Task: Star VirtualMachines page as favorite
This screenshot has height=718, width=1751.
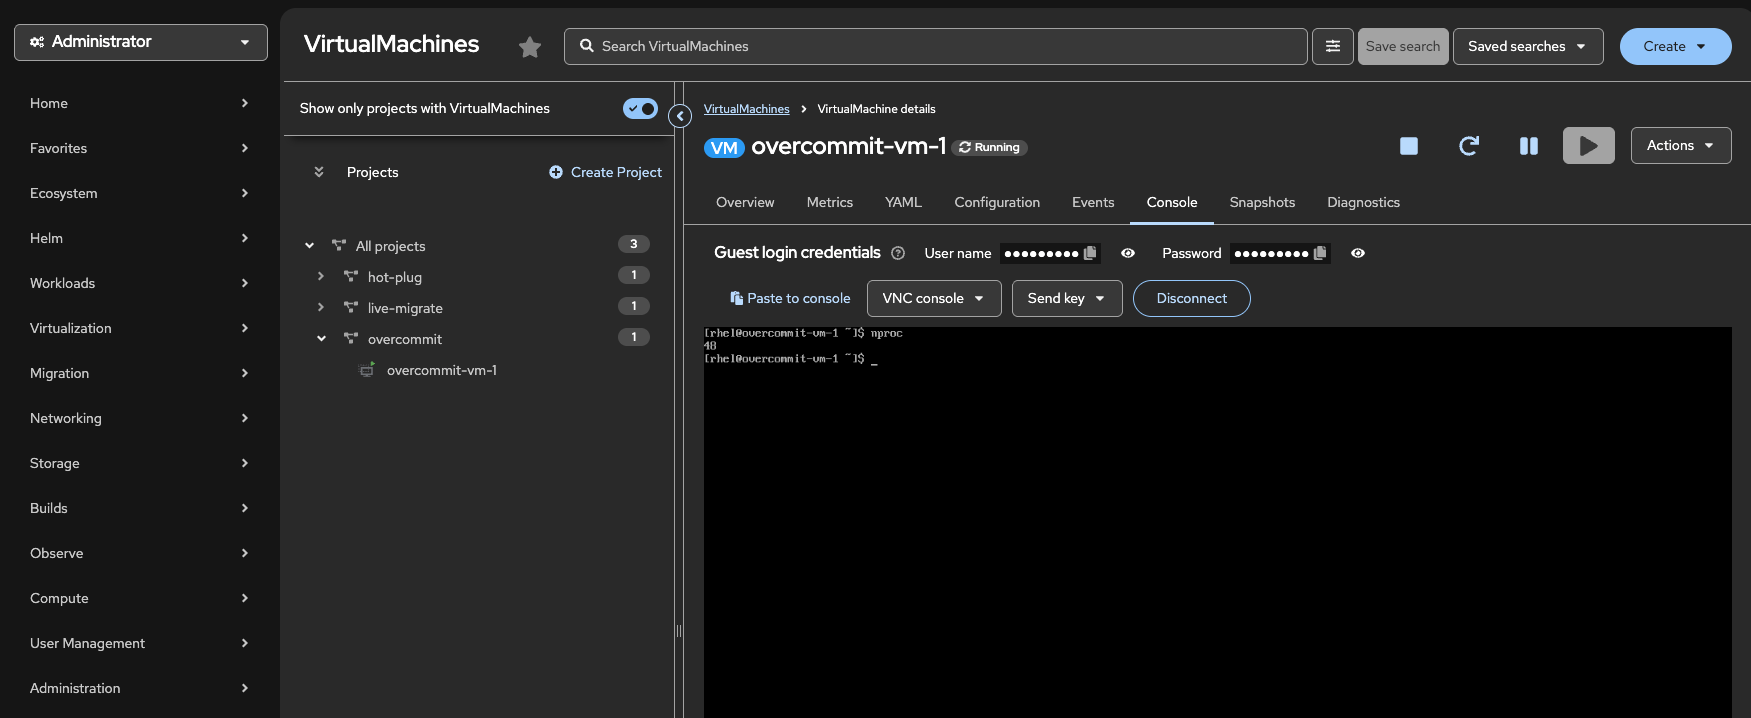Action: pyautogui.click(x=530, y=47)
